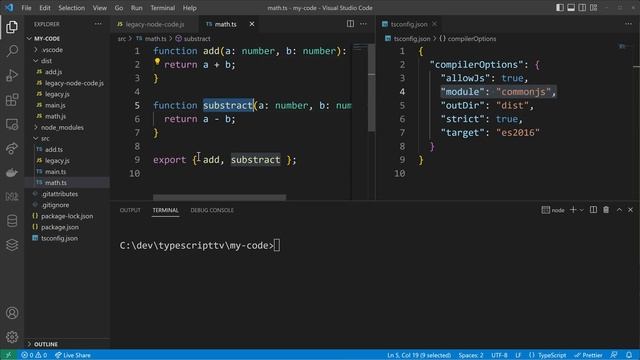Screen dimensions: 640x360
Task: Open the layers stack view in activity bar
Action: (x=12, y=245)
